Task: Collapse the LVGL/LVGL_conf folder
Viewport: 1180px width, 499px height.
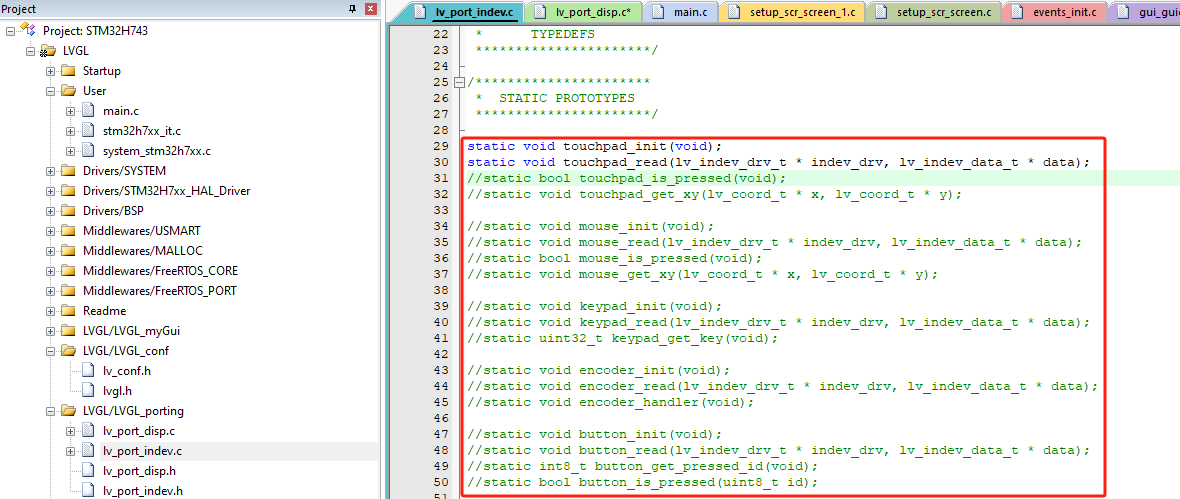Action: click(x=50, y=351)
